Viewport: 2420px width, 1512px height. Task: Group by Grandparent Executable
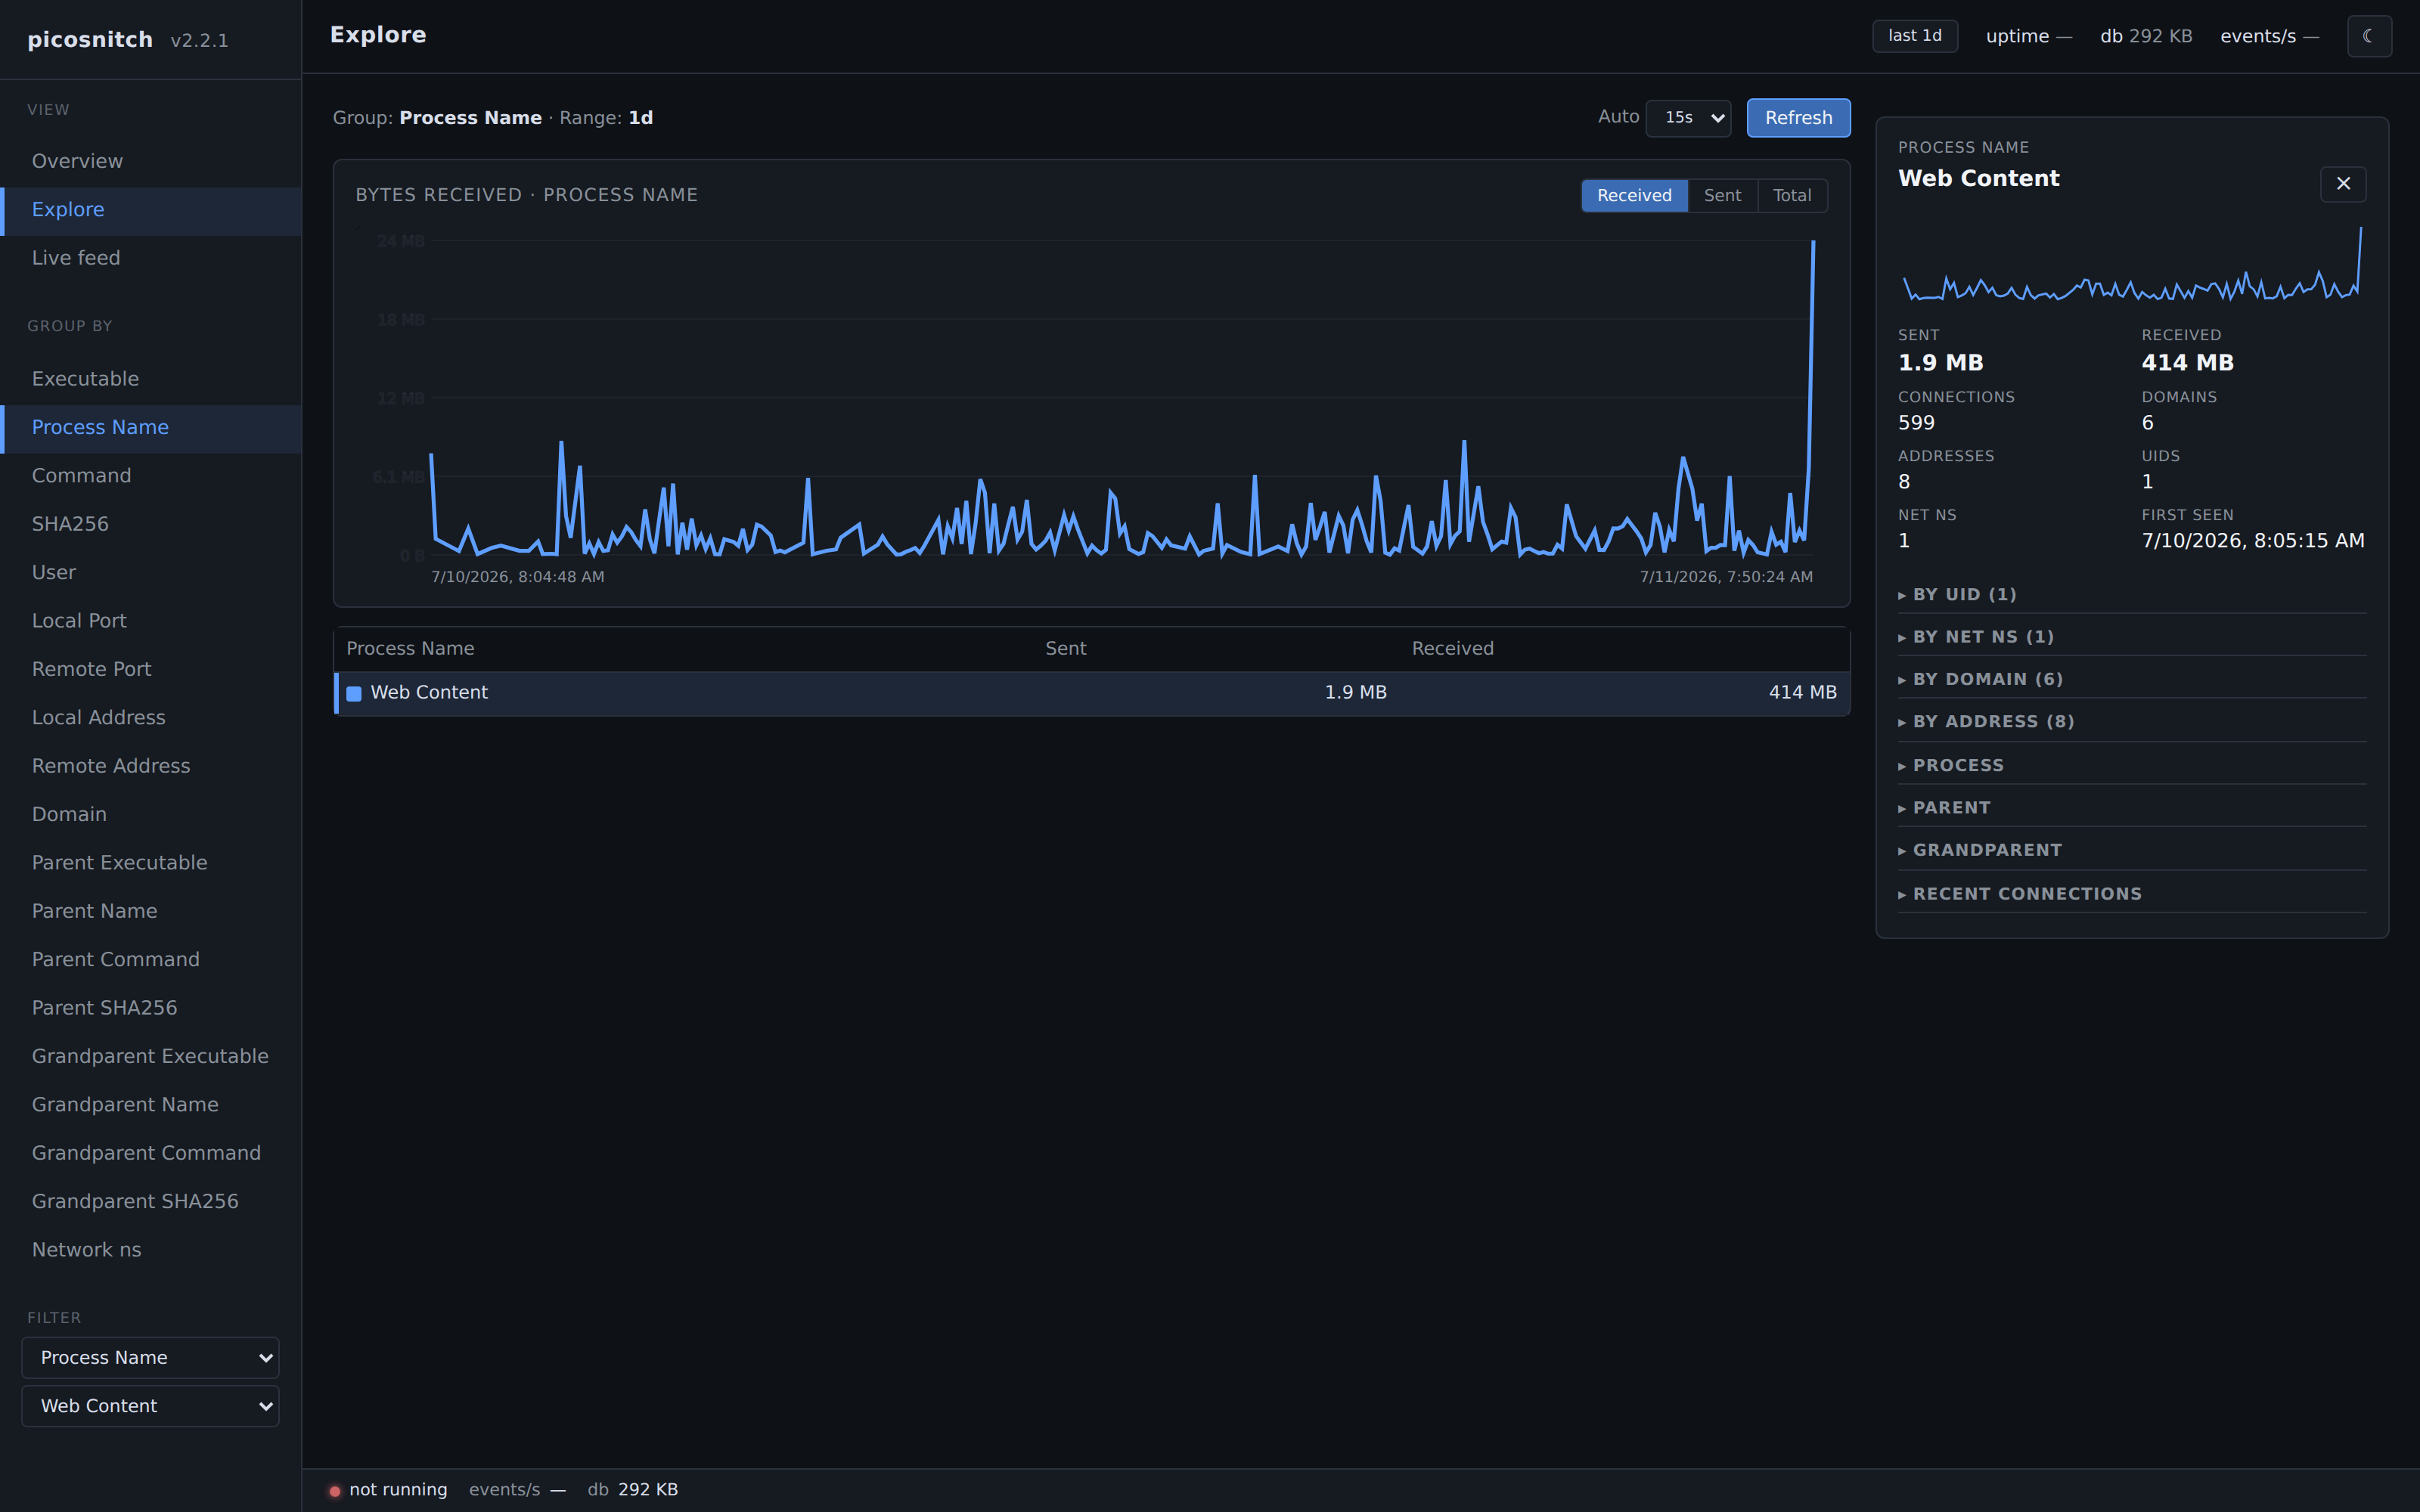pos(151,1057)
